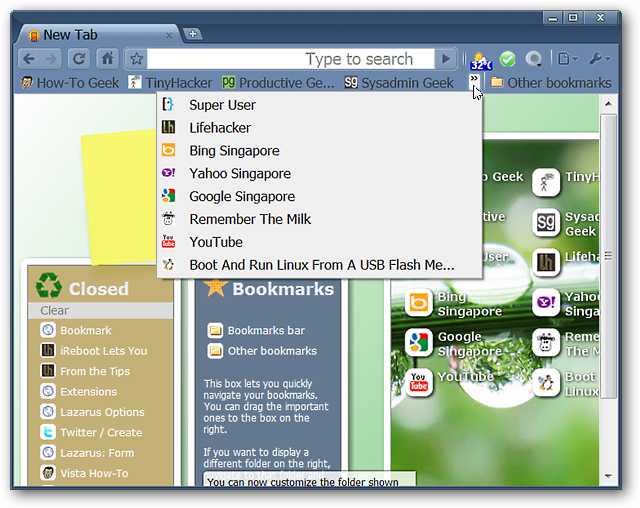Viewport: 640px width, 508px height.
Task: Open the wrench Tools menu dropdown
Action: coord(599,59)
